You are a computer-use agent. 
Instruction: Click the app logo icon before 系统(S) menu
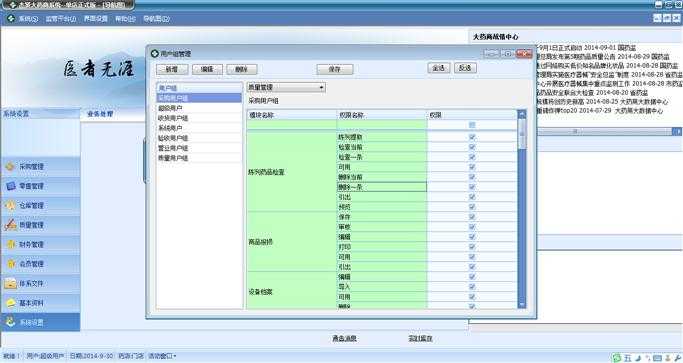tap(11, 19)
